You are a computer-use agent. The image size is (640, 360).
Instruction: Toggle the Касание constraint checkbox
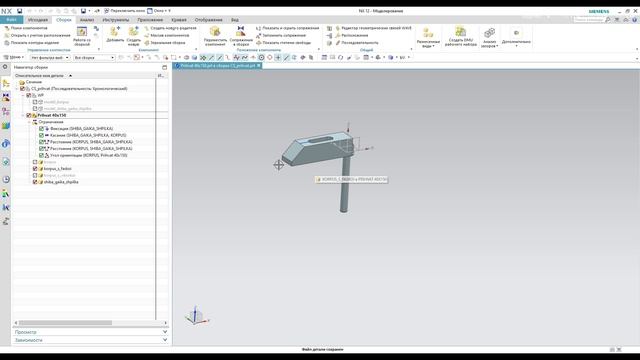coord(41,135)
